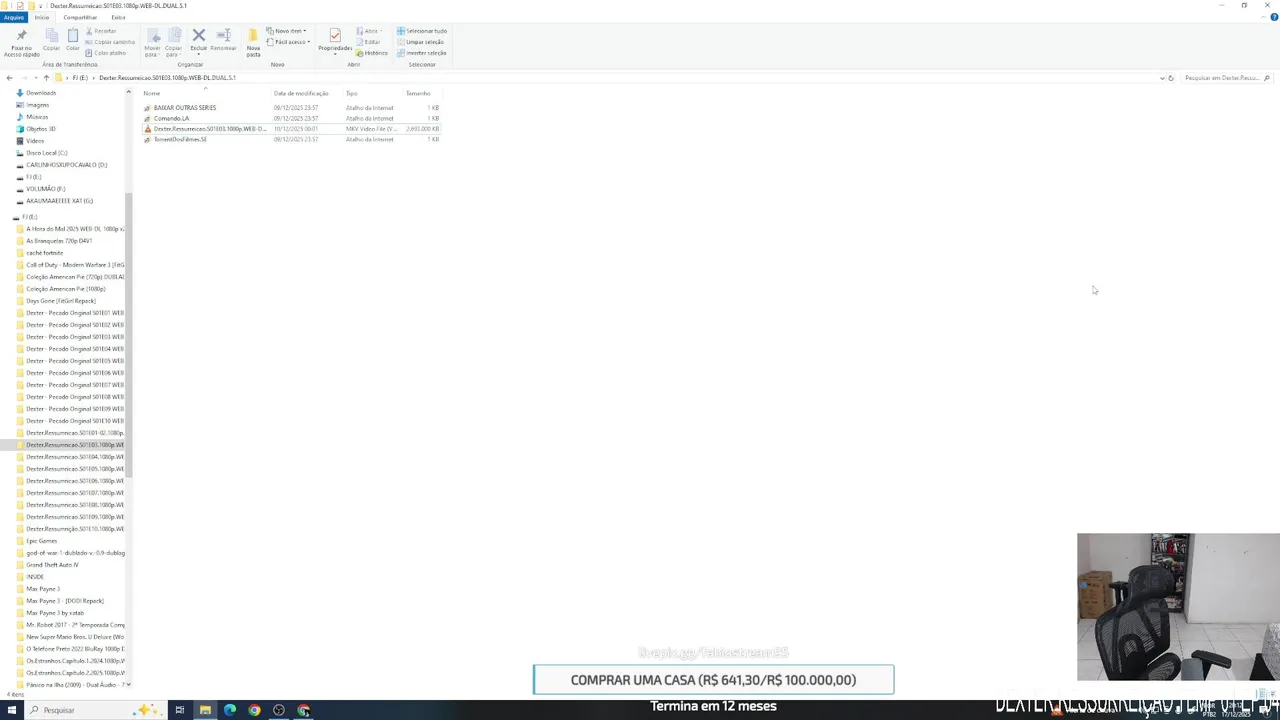
Task: Open Objetos 3D in the navigation pane
Action: (x=40, y=129)
